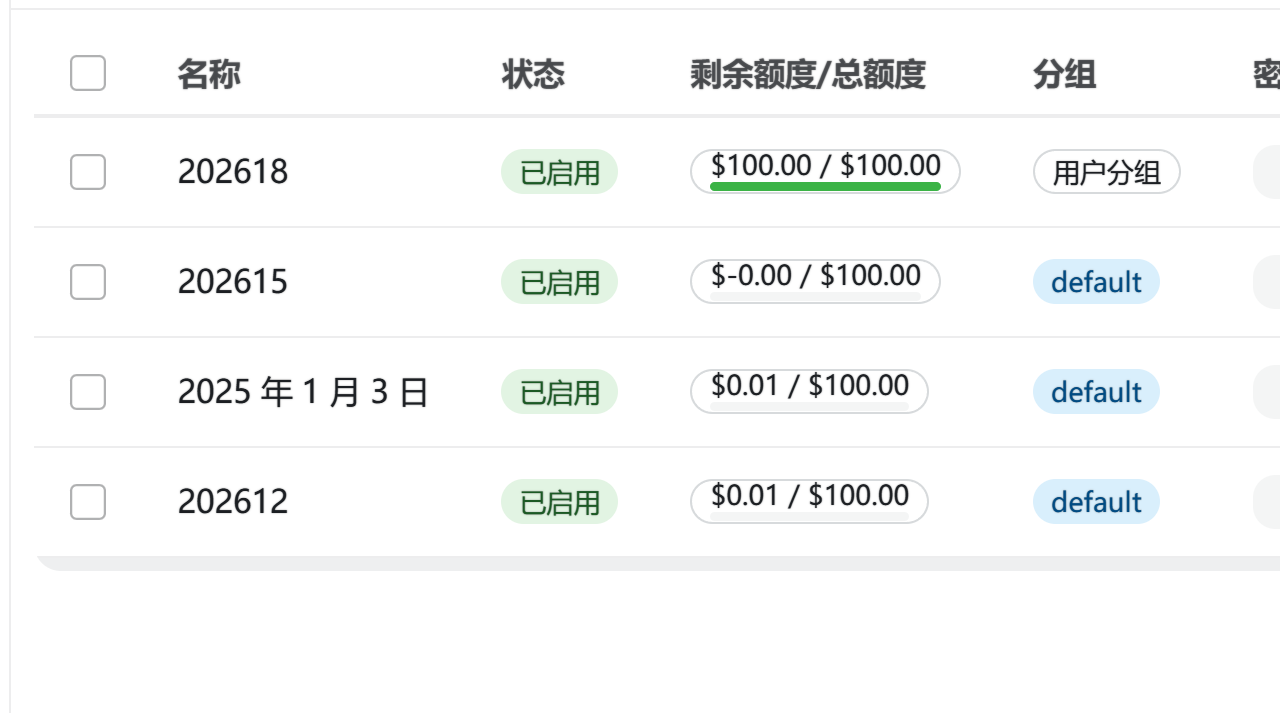Click the 剩余额度/总额度 column header
1280x713 pixels.
point(808,74)
